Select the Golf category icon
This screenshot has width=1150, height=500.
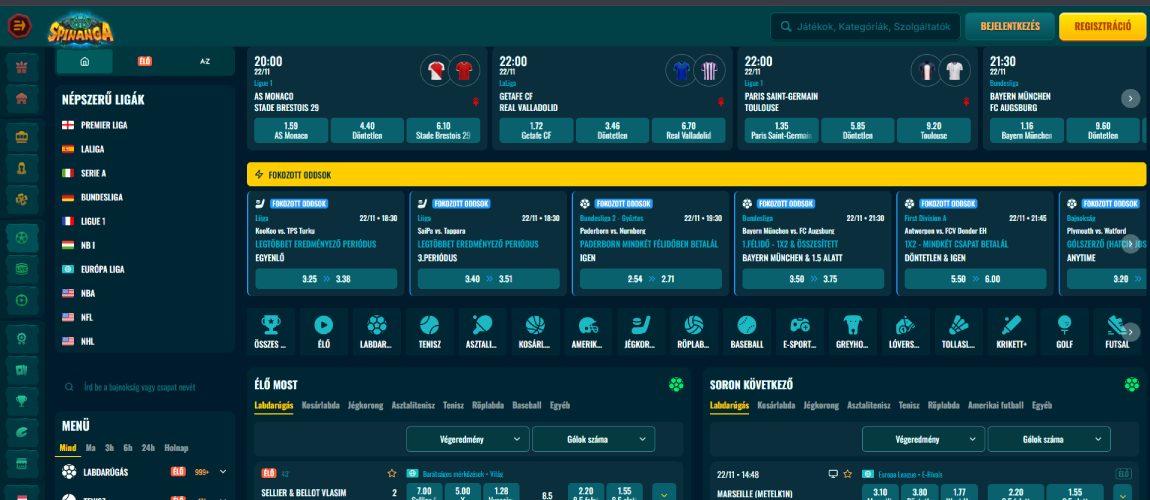point(1064,331)
